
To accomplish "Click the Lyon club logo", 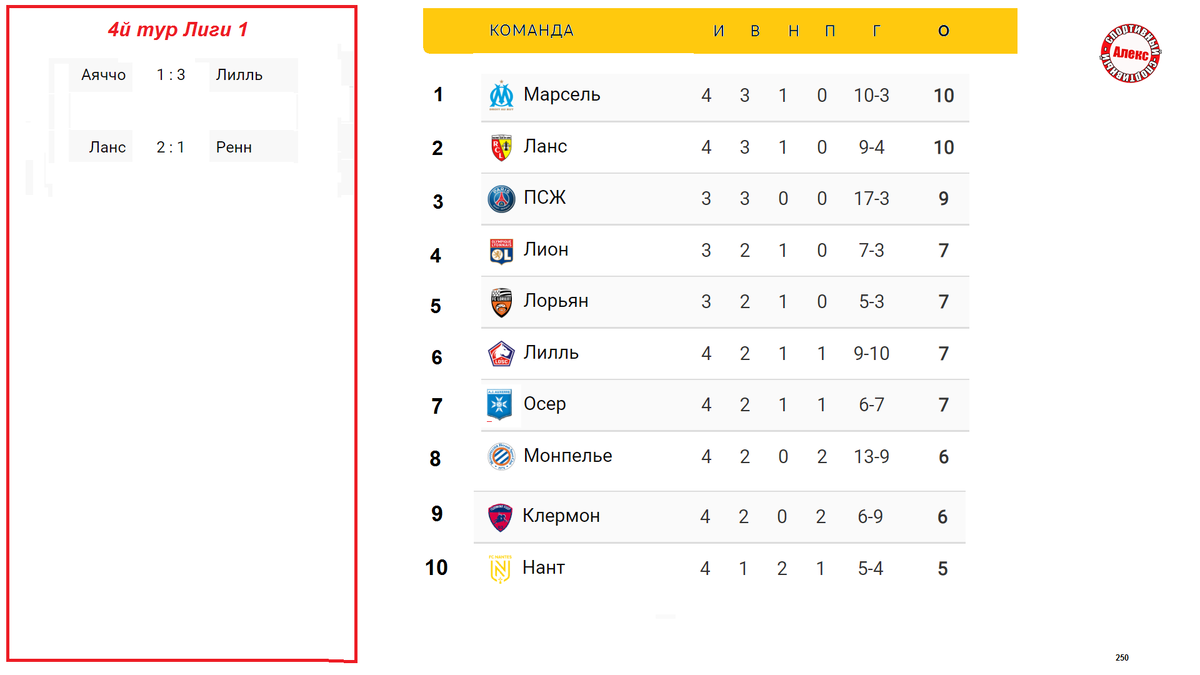I will click(501, 251).
